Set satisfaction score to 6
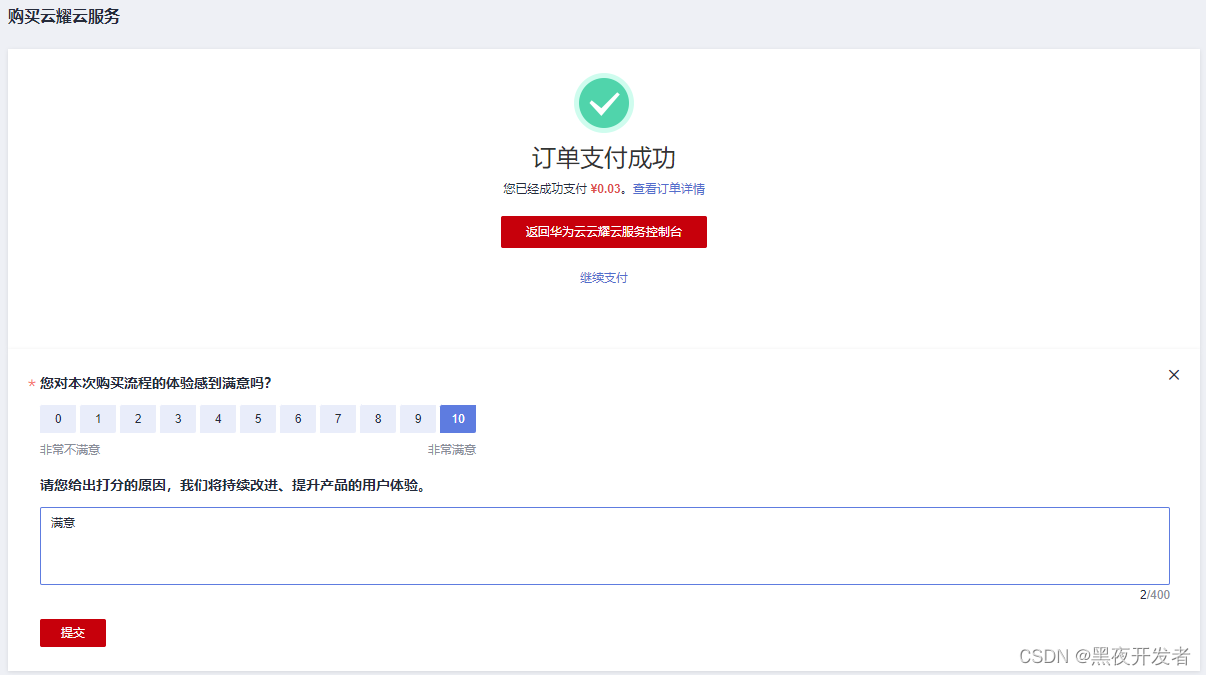The height and width of the screenshot is (675, 1206). (298, 419)
